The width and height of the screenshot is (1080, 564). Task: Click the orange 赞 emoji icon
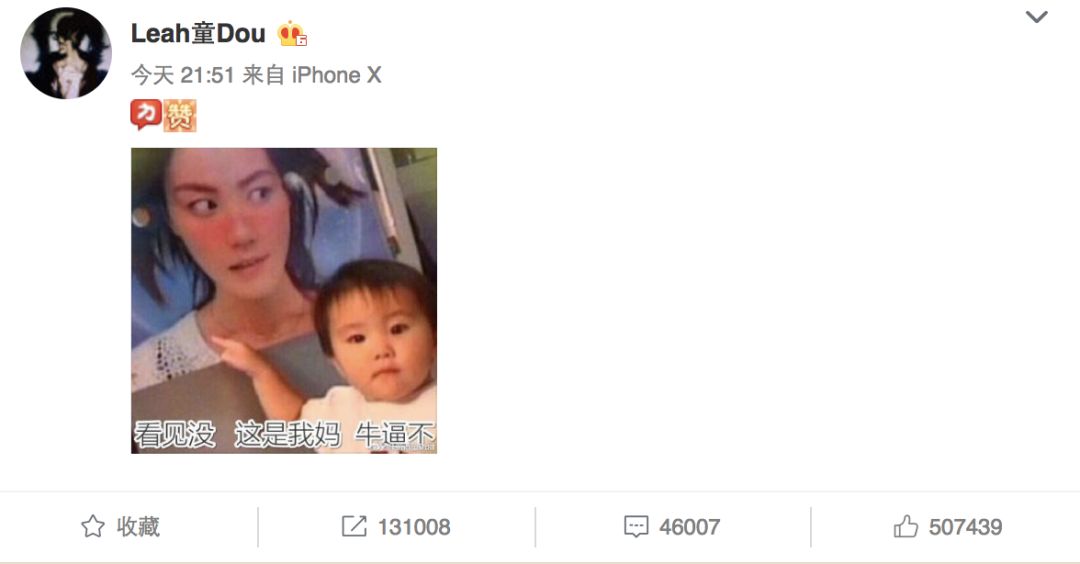[180, 115]
